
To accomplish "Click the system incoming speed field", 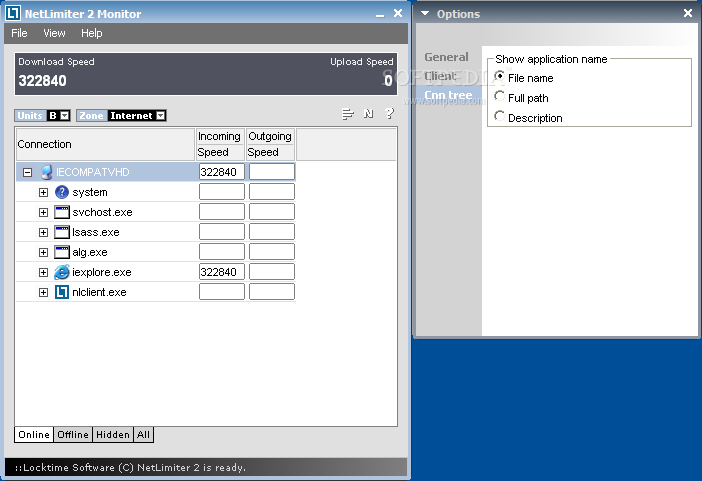I will coord(222,192).
